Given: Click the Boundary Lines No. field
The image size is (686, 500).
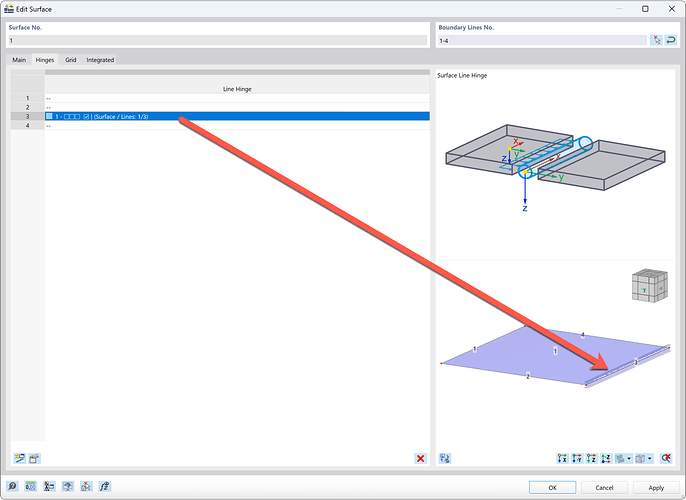Looking at the screenshot, I should point(542,40).
